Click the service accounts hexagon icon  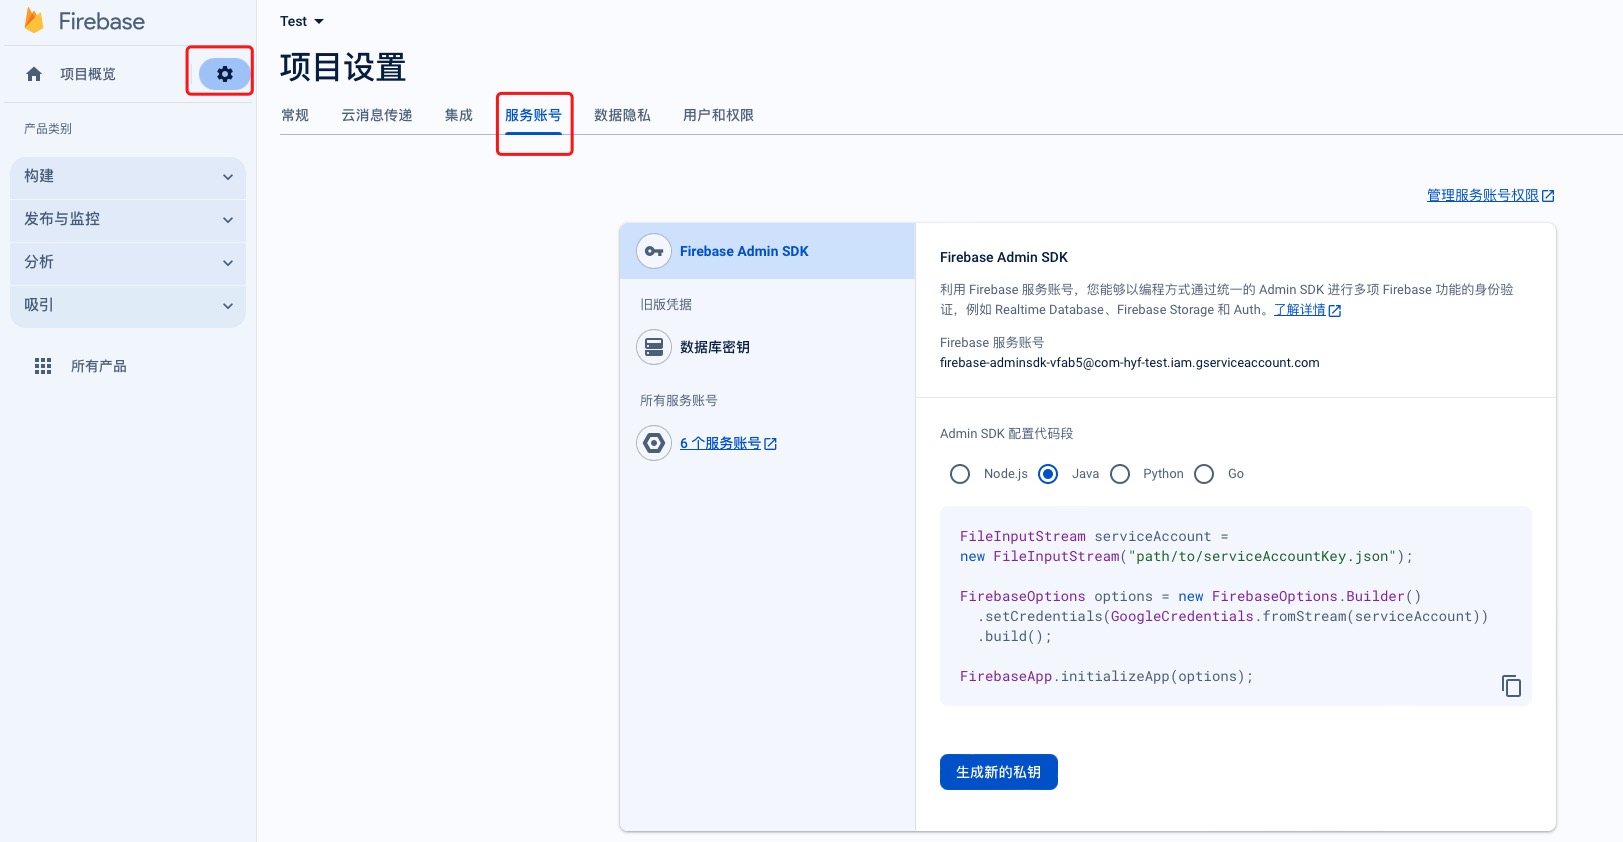tap(654, 443)
